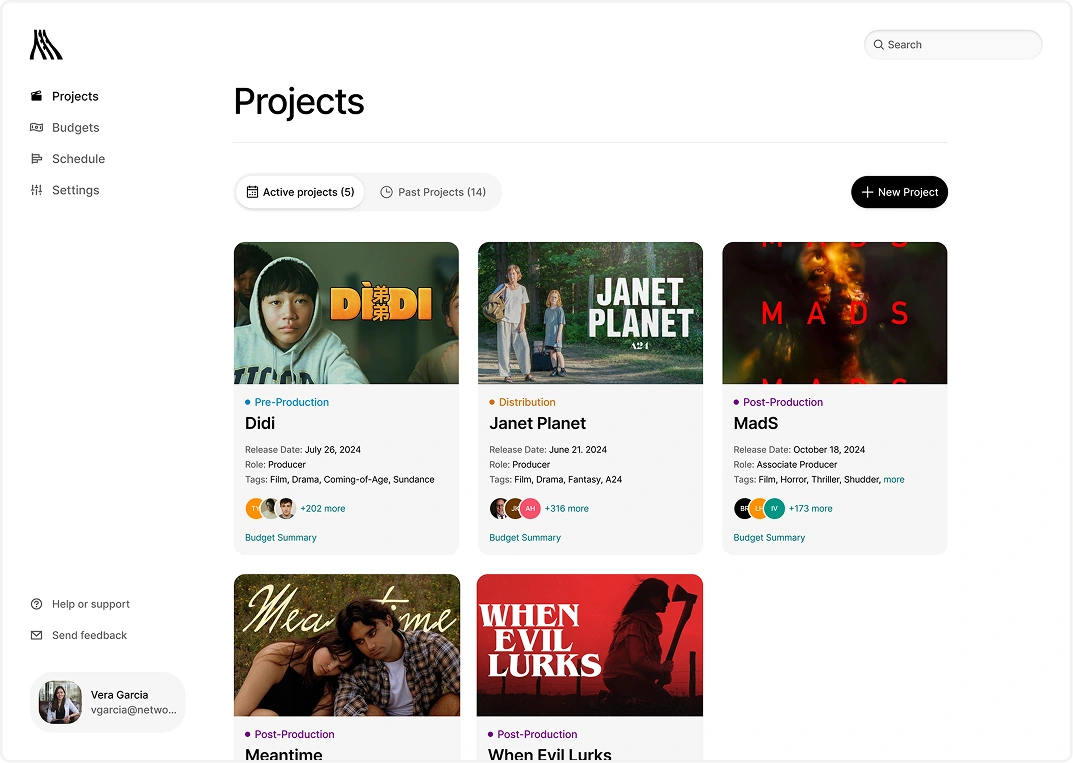Click the IV avatar on MadS card
Image resolution: width=1073 pixels, height=763 pixels.
point(775,508)
